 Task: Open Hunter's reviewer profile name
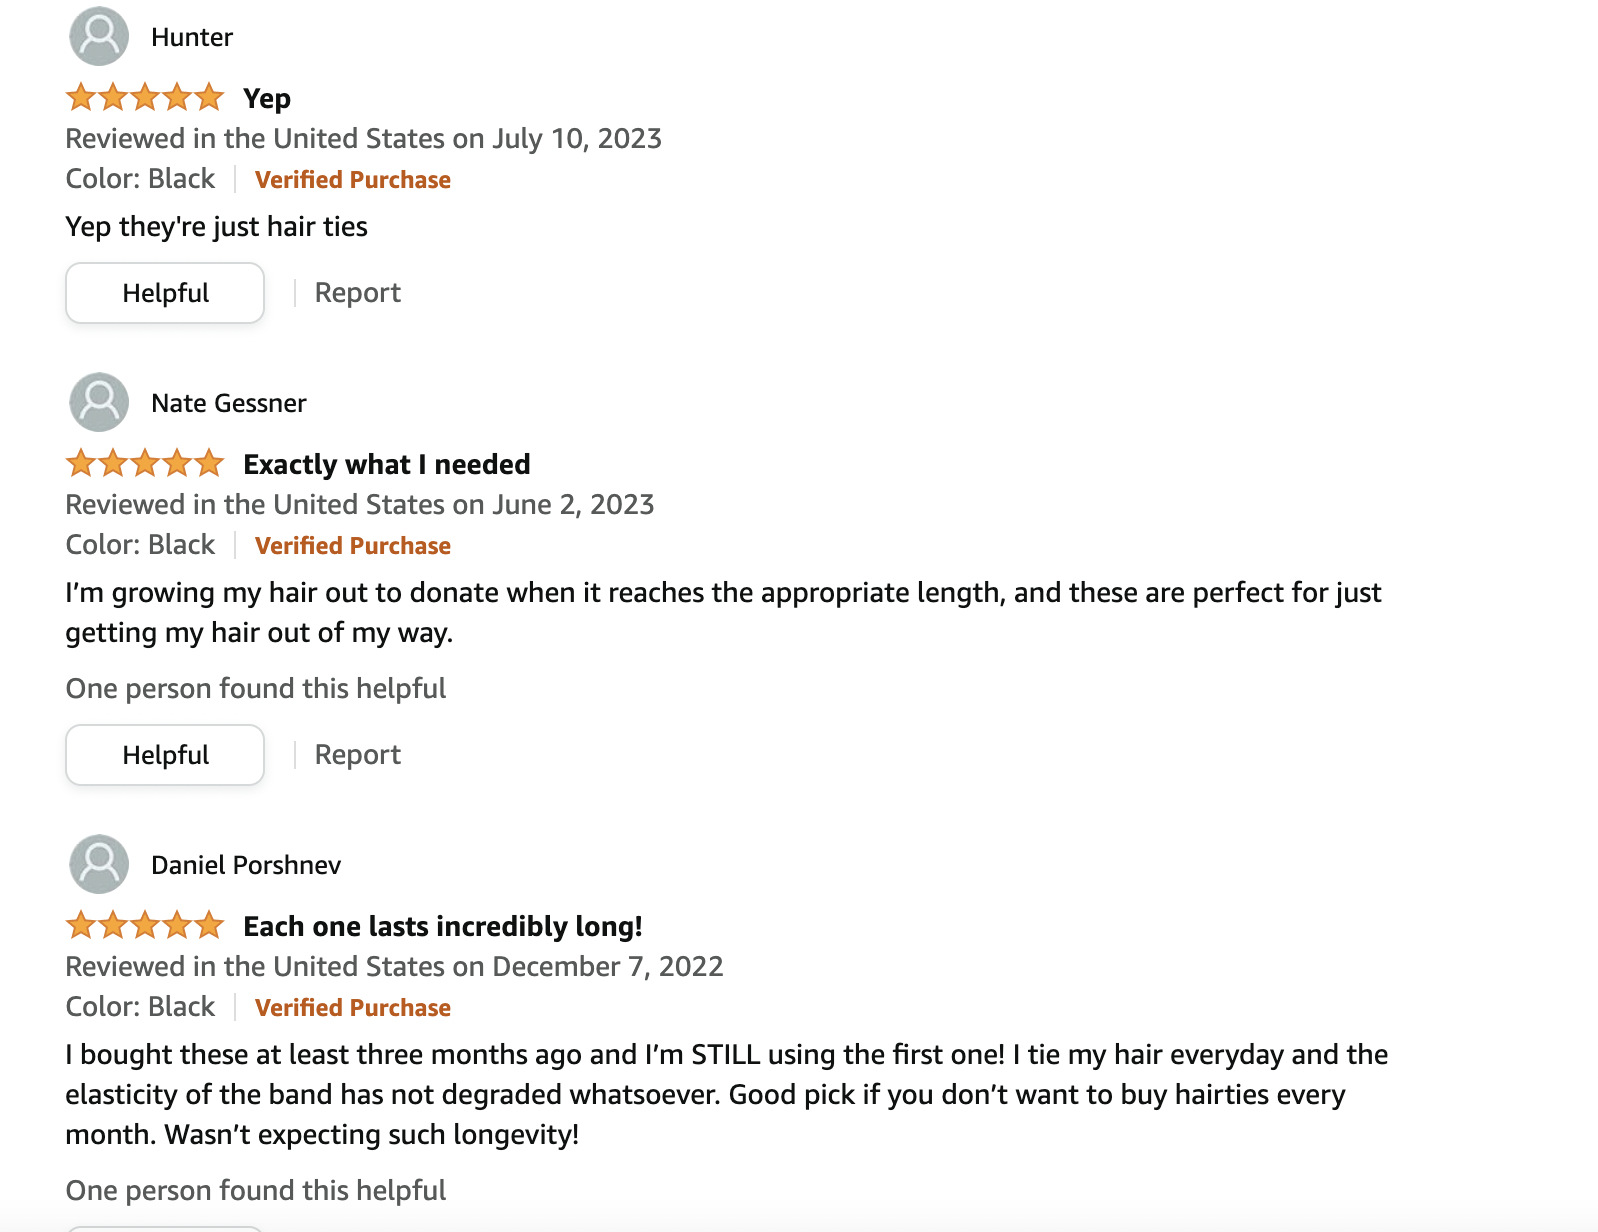(192, 38)
